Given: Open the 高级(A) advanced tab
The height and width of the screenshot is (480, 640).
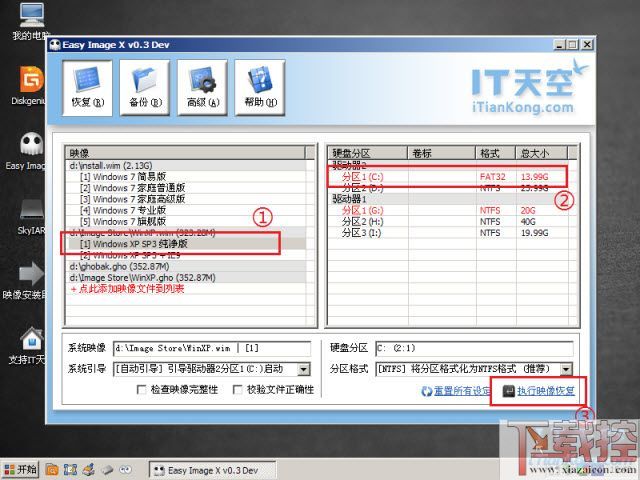Looking at the screenshot, I should [202, 88].
